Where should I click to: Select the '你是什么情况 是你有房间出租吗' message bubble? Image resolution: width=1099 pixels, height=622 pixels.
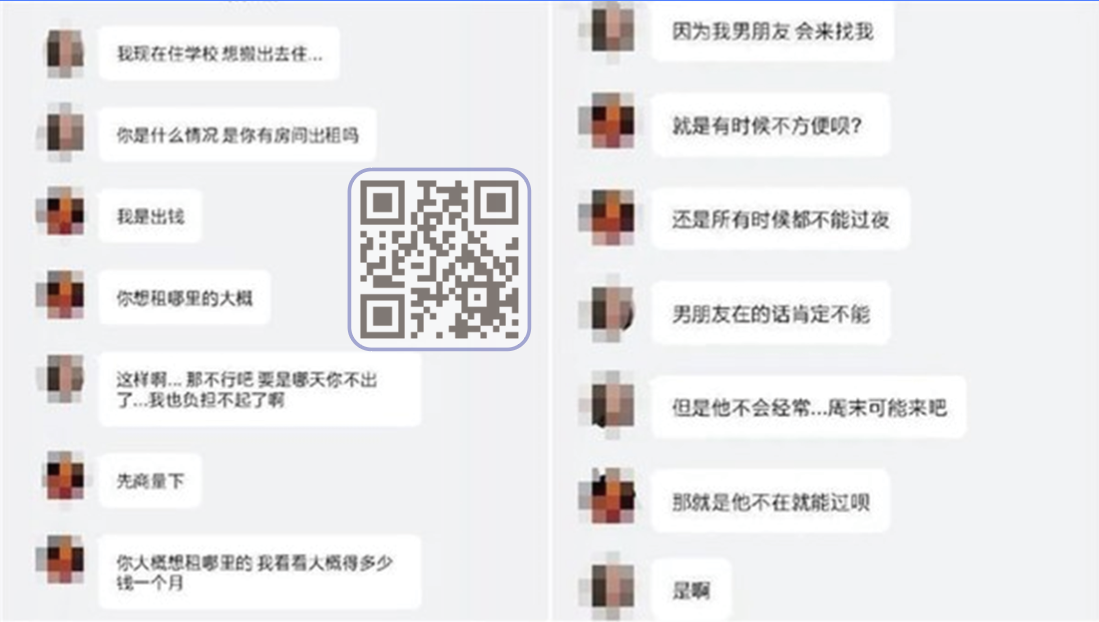238,135
